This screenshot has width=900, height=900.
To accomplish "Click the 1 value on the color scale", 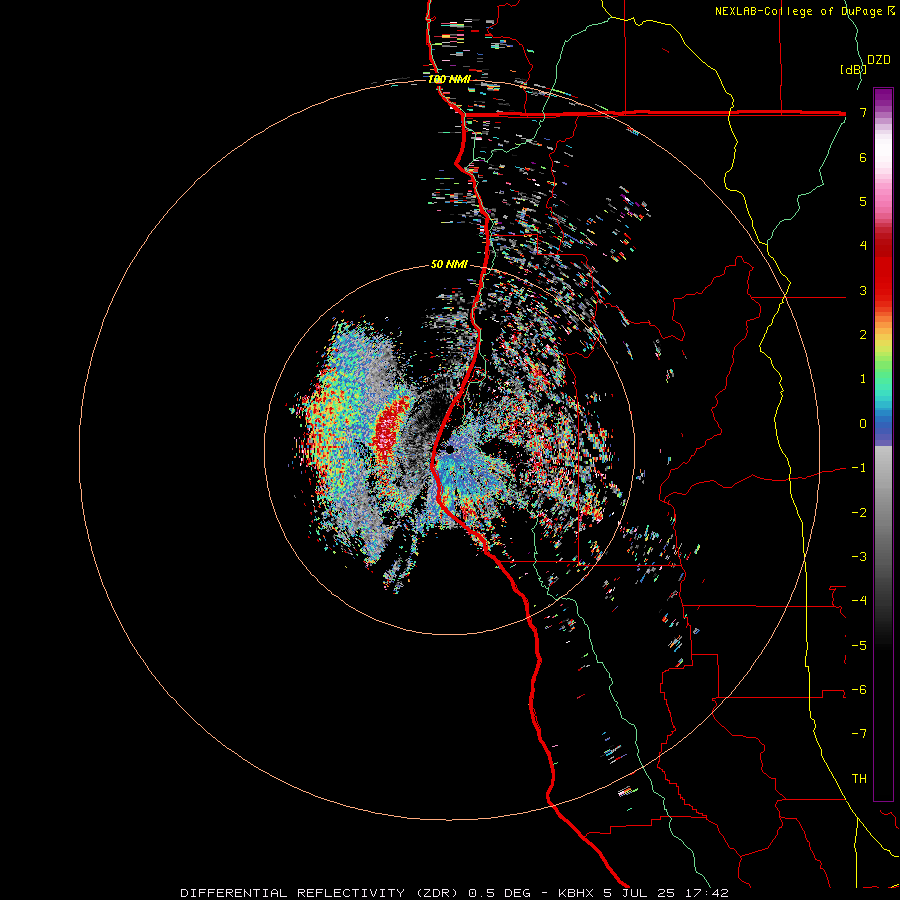I will point(863,379).
